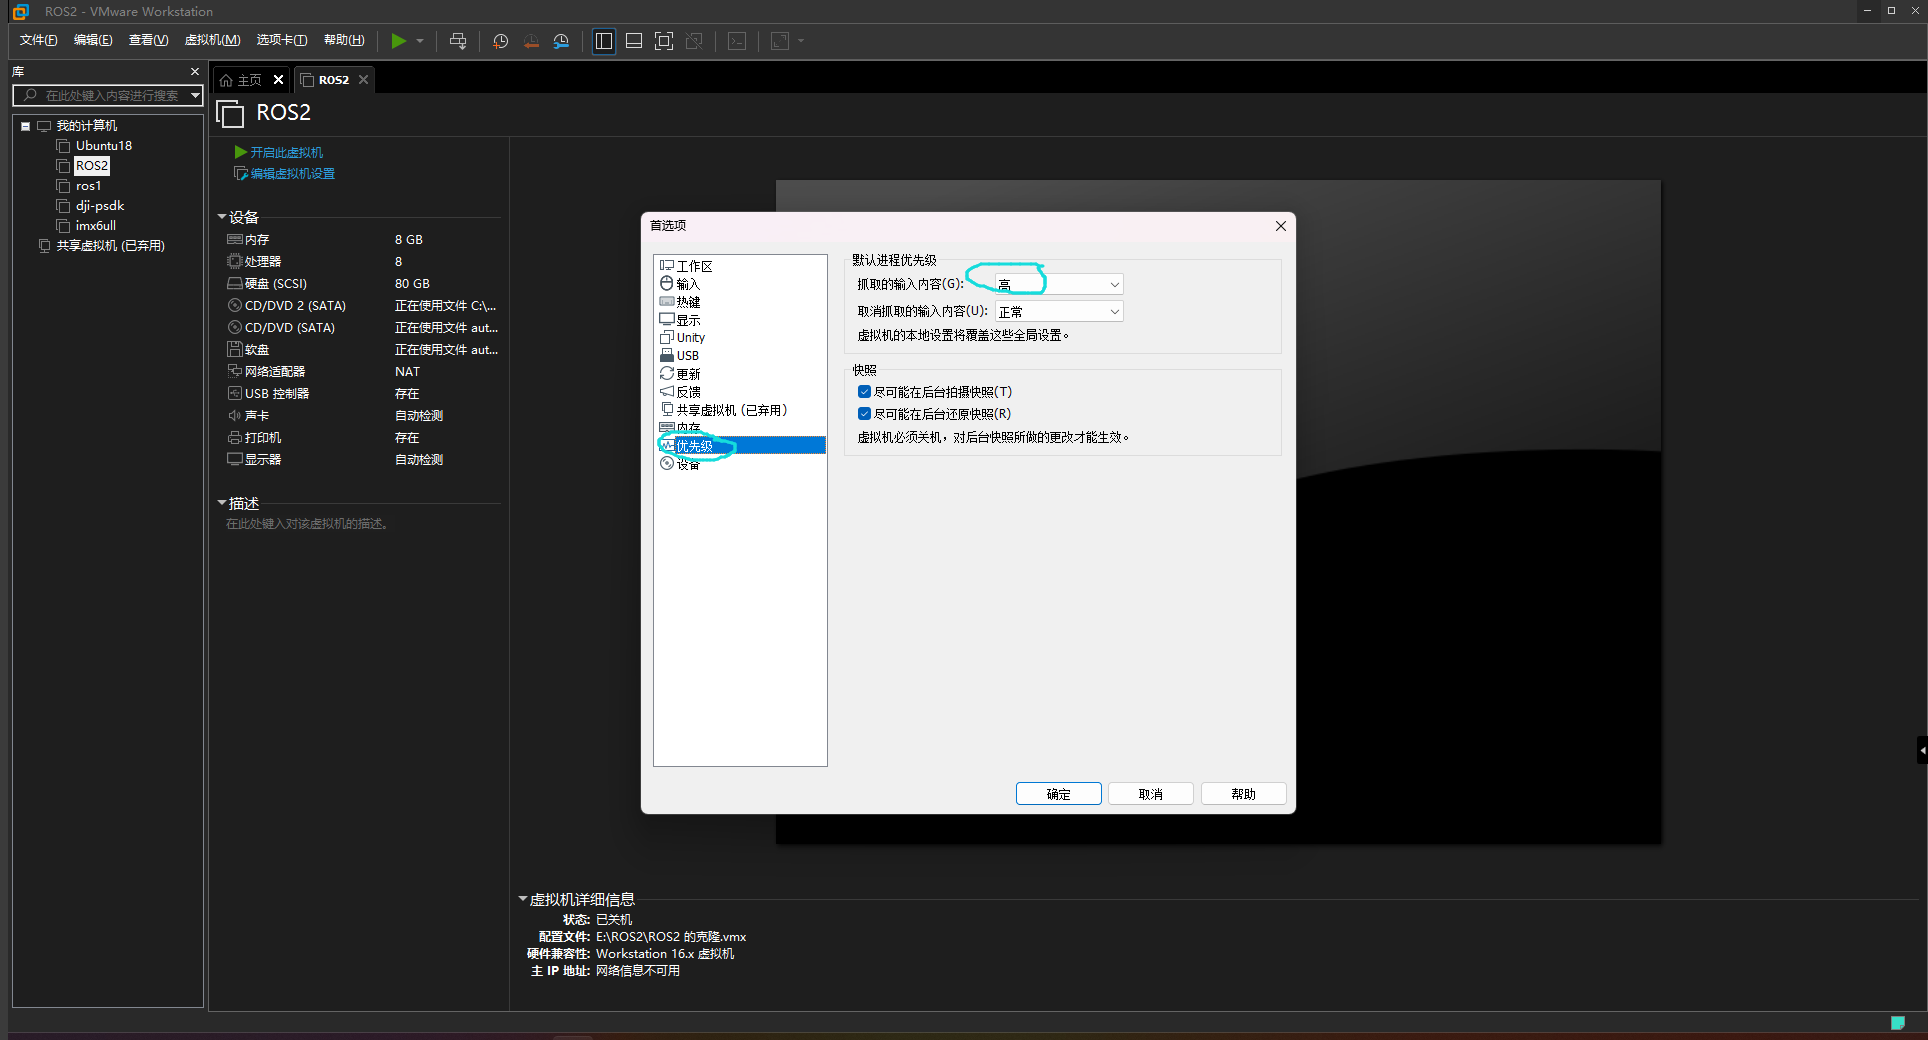Screen dimensions: 1928x1040
Task: Click the 显示器 device icon
Action: tap(235, 460)
